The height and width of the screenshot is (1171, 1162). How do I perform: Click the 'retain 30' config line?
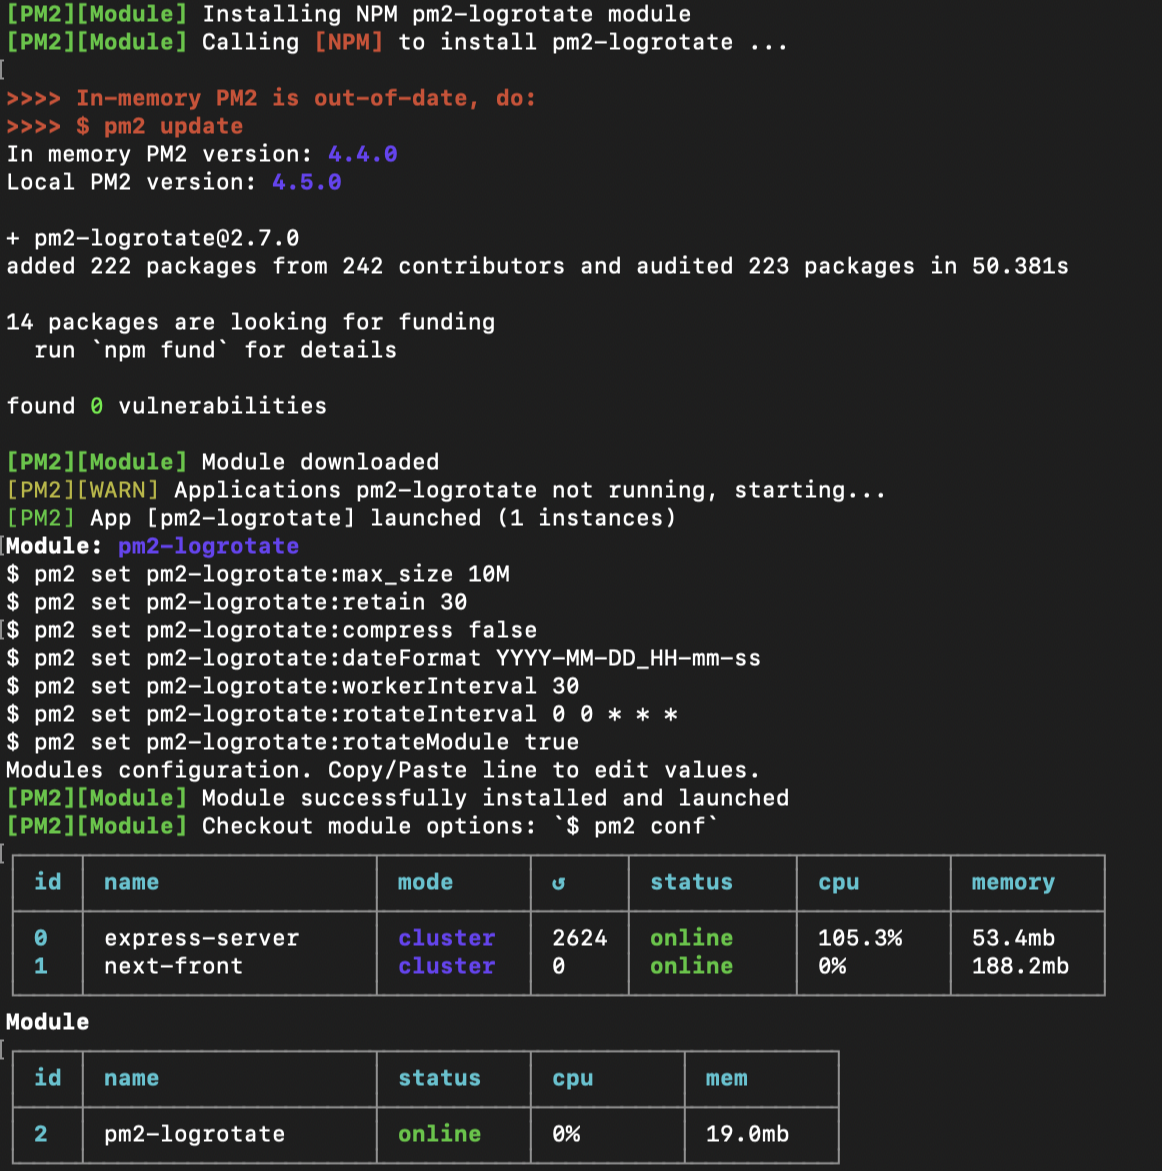click(237, 603)
